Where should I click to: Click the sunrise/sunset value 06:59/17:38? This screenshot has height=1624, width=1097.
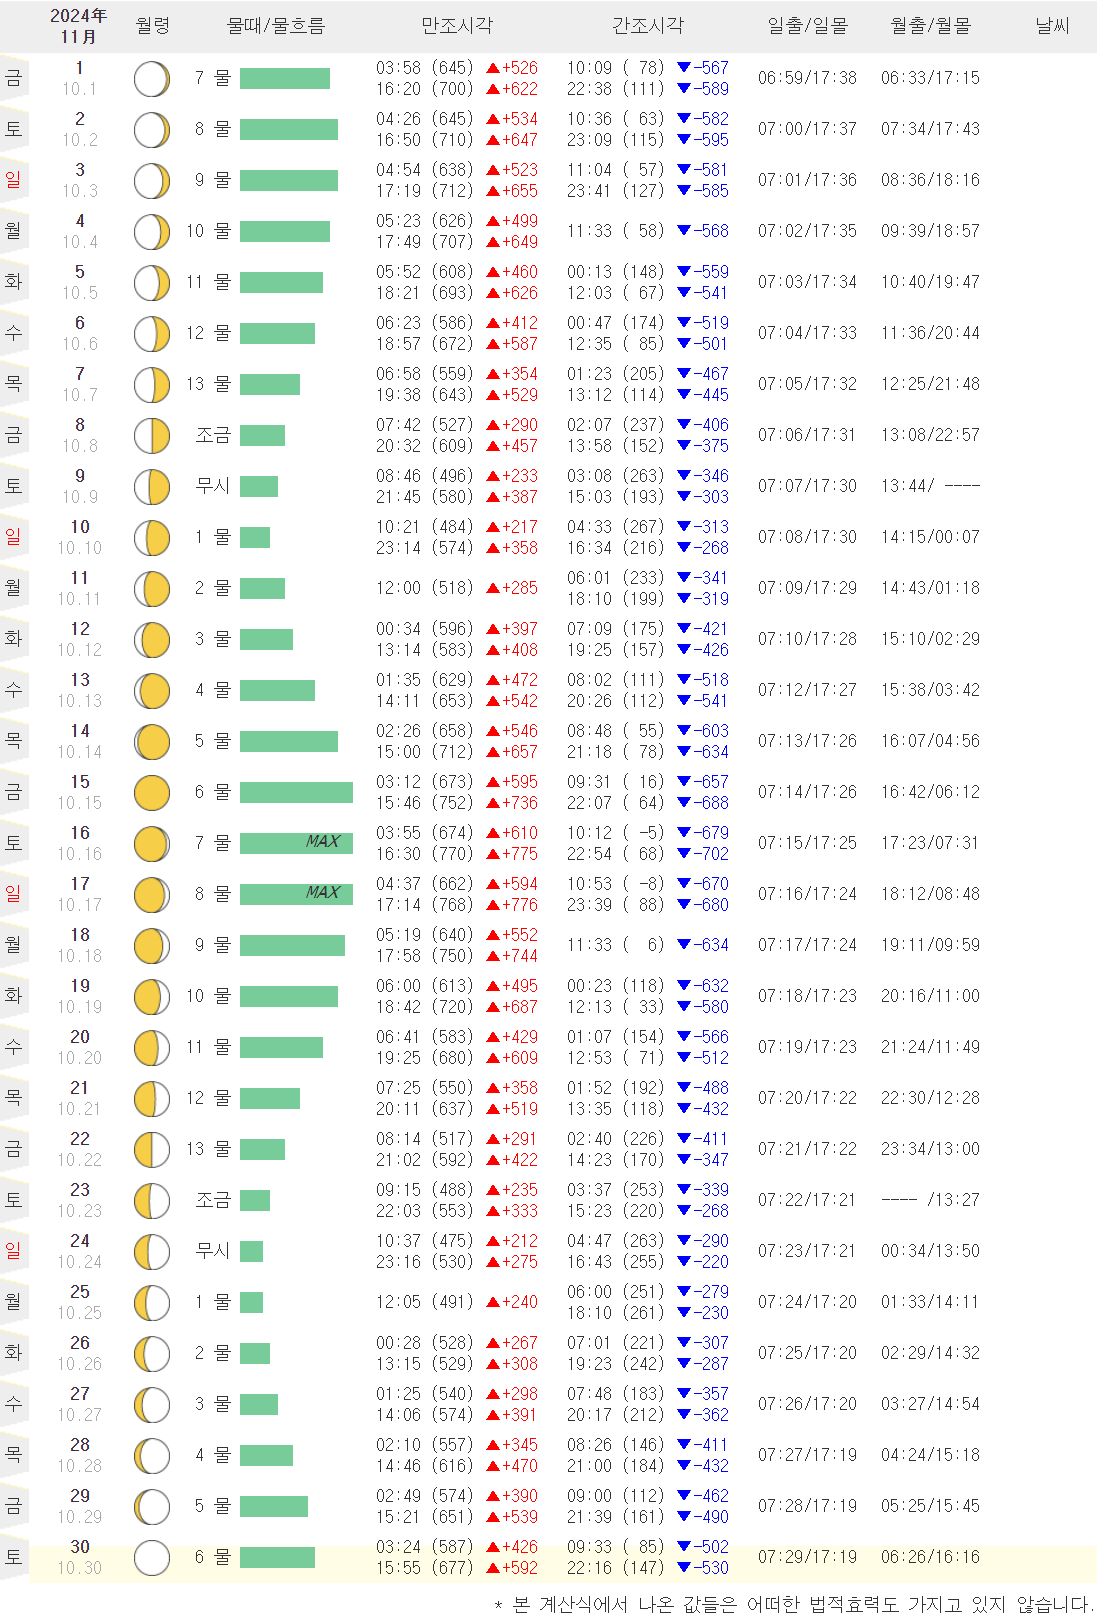click(807, 78)
